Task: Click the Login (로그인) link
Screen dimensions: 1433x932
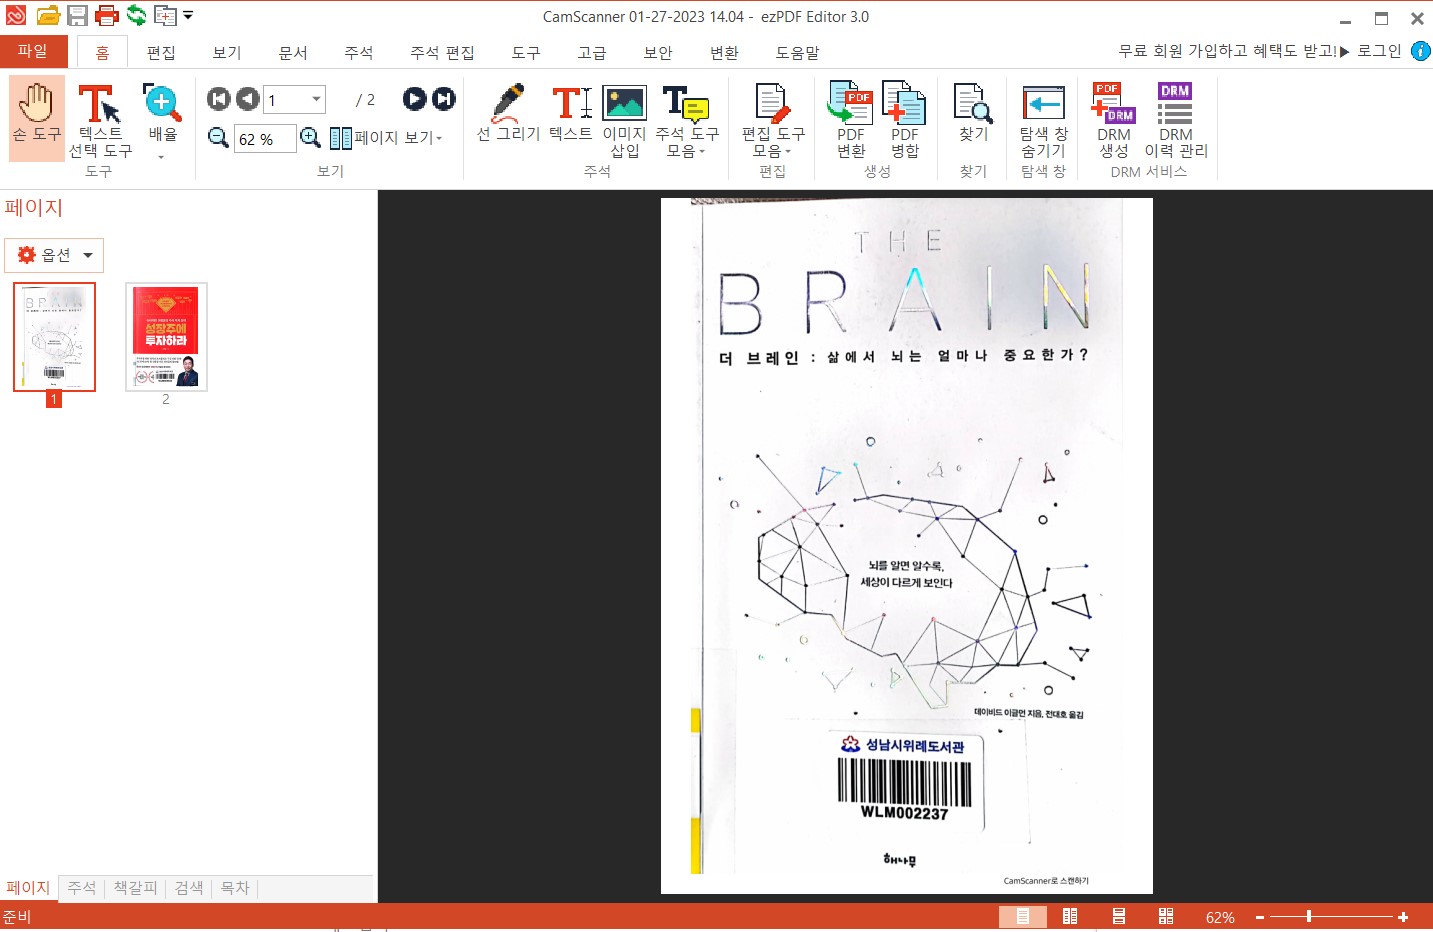Action: [x=1379, y=51]
